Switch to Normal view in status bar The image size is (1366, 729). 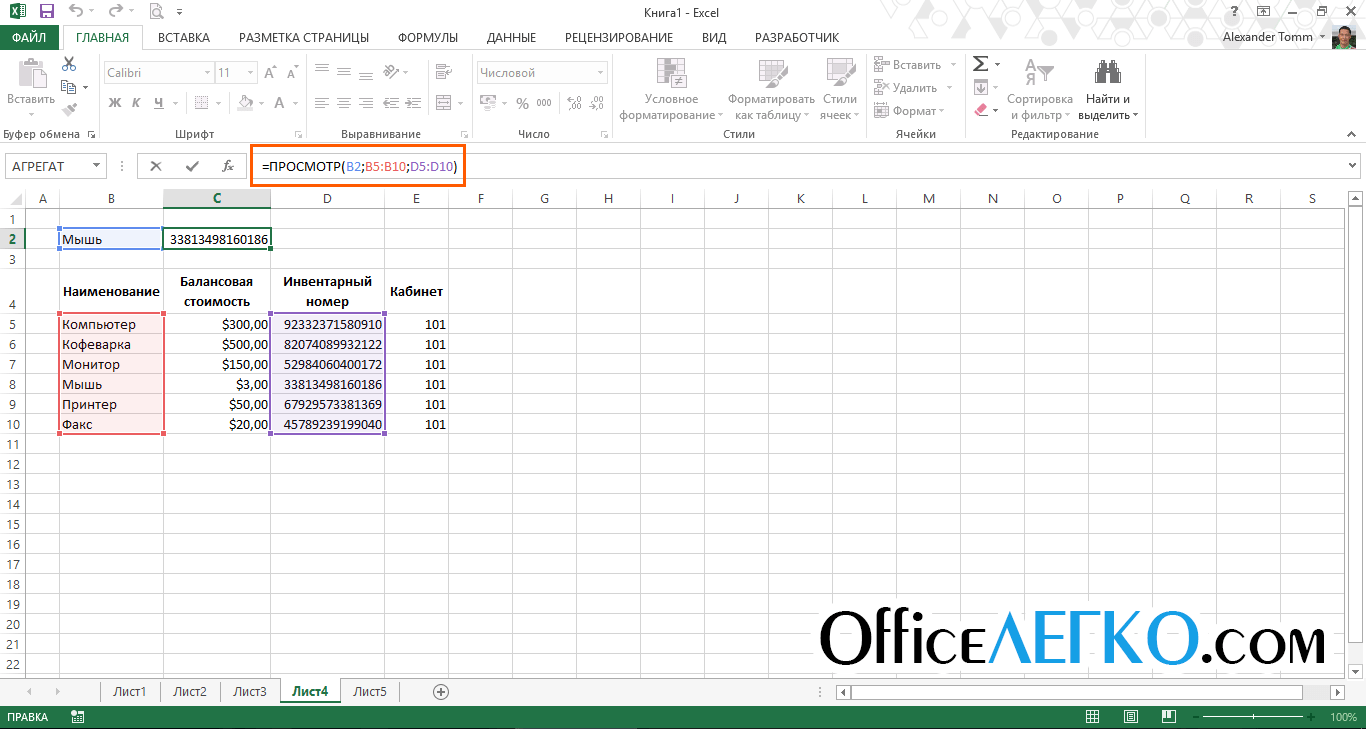click(1093, 717)
